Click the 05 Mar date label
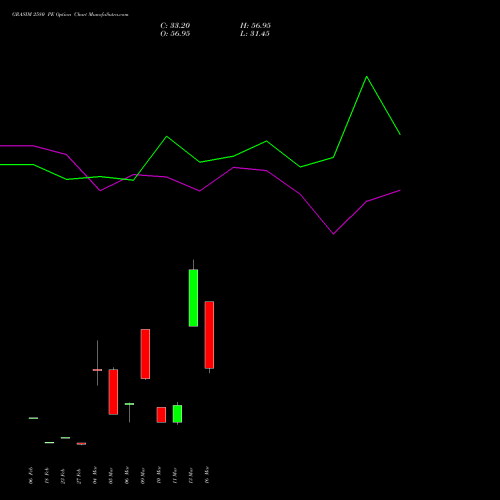500x500 pixels. click(x=111, y=475)
